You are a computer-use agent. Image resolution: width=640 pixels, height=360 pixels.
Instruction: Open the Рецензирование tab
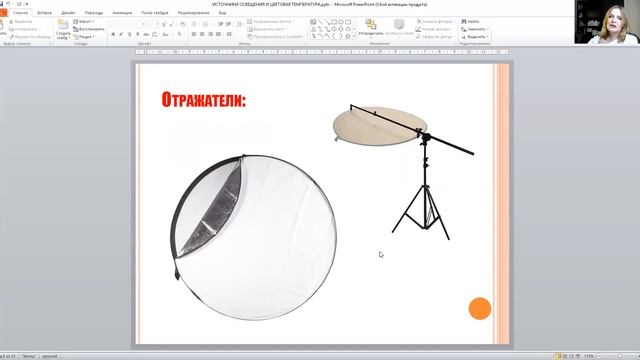[193, 13]
